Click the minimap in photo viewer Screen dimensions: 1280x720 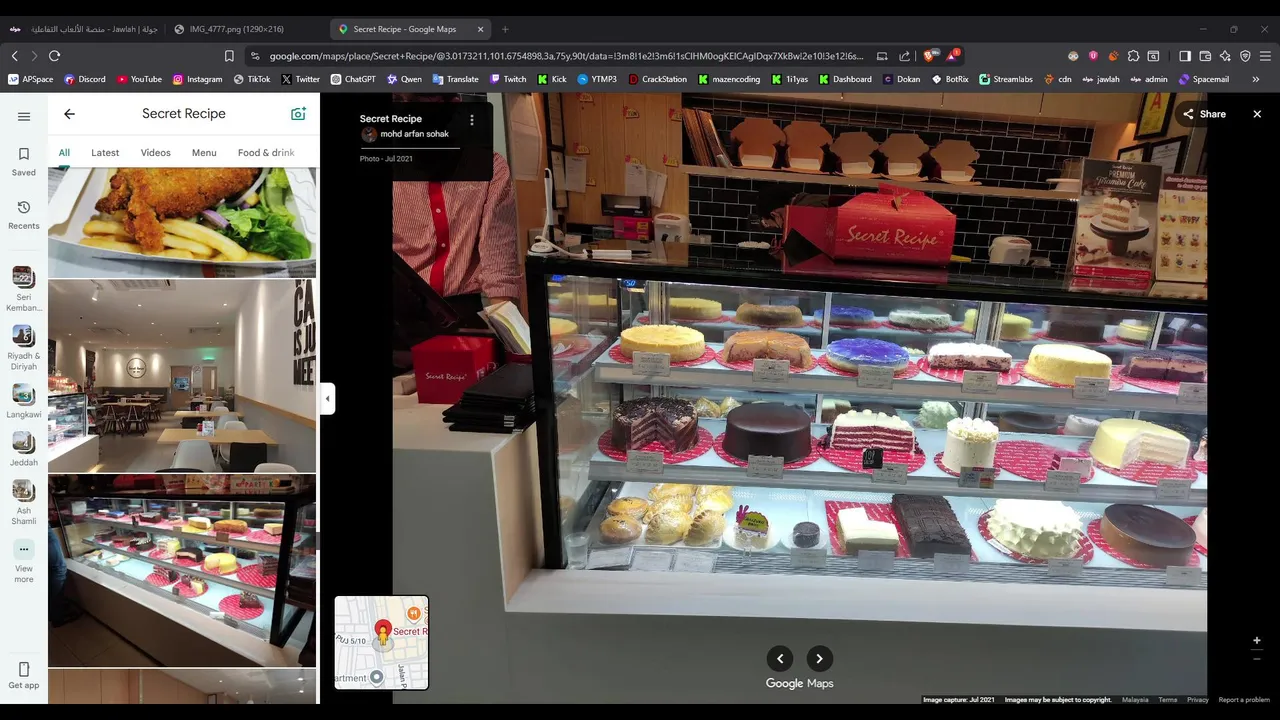(381, 643)
